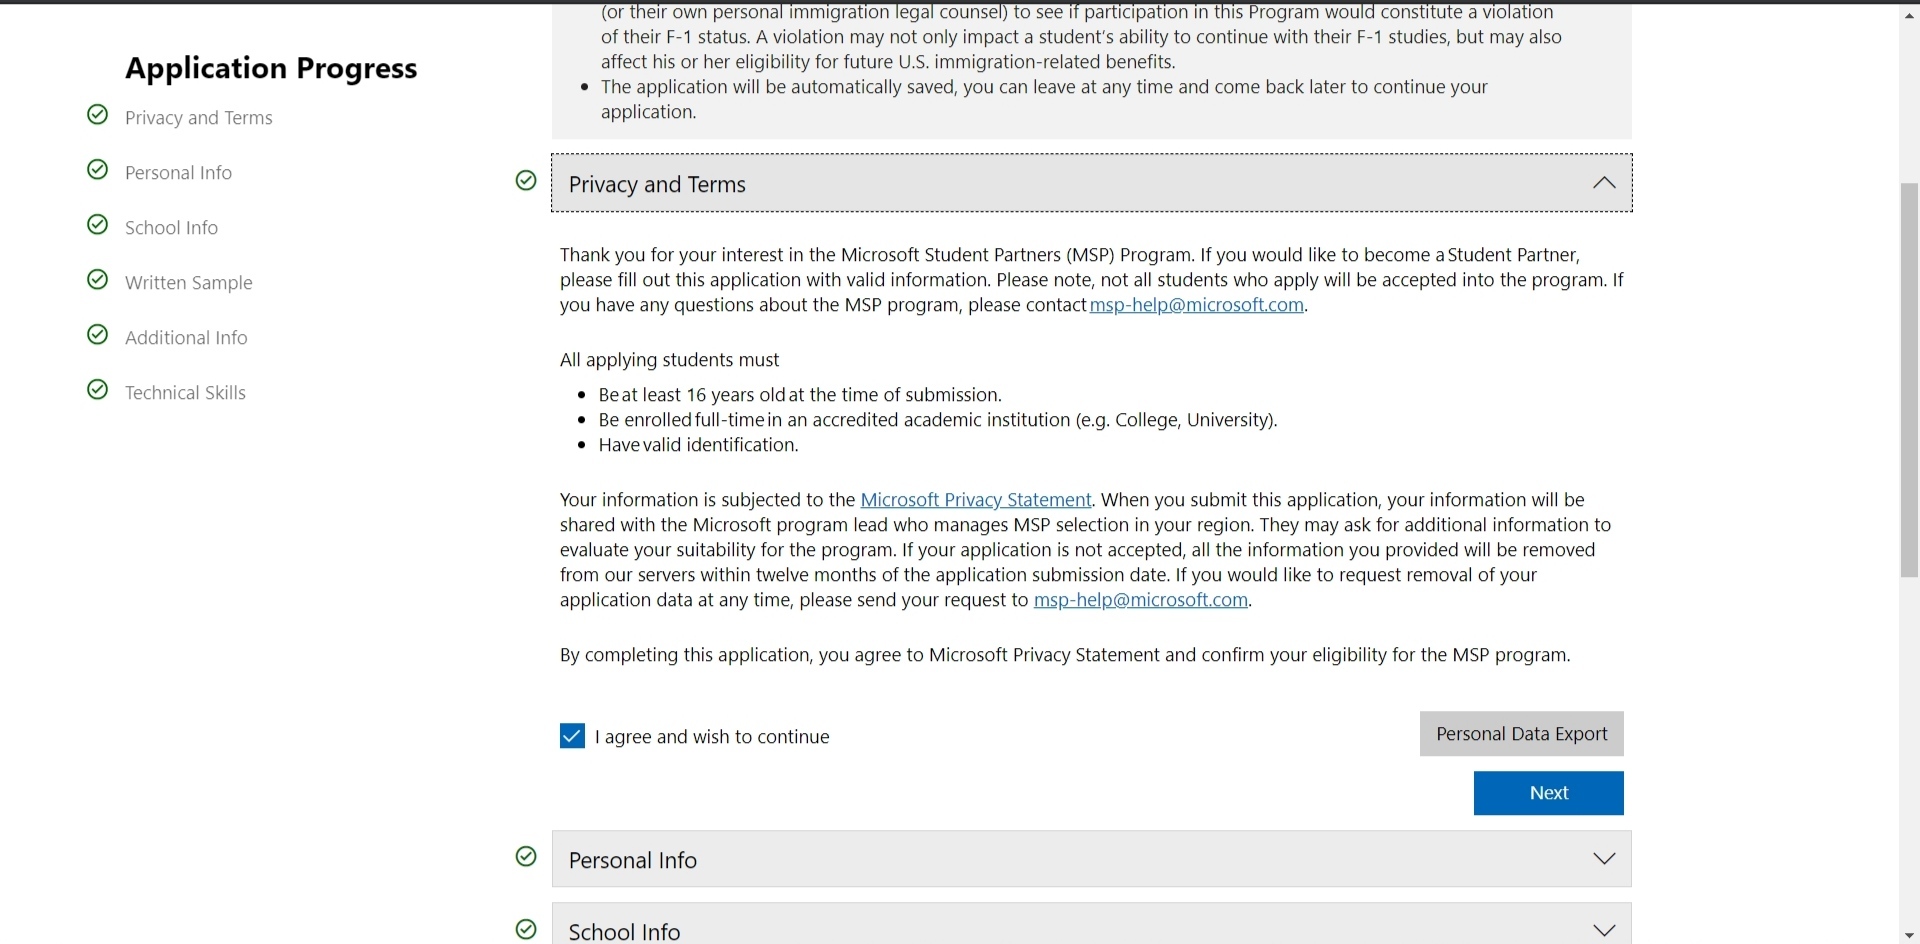This screenshot has height=944, width=1920.
Task: Click checkmark icon beside Privacy and Terms header
Action: click(x=526, y=181)
